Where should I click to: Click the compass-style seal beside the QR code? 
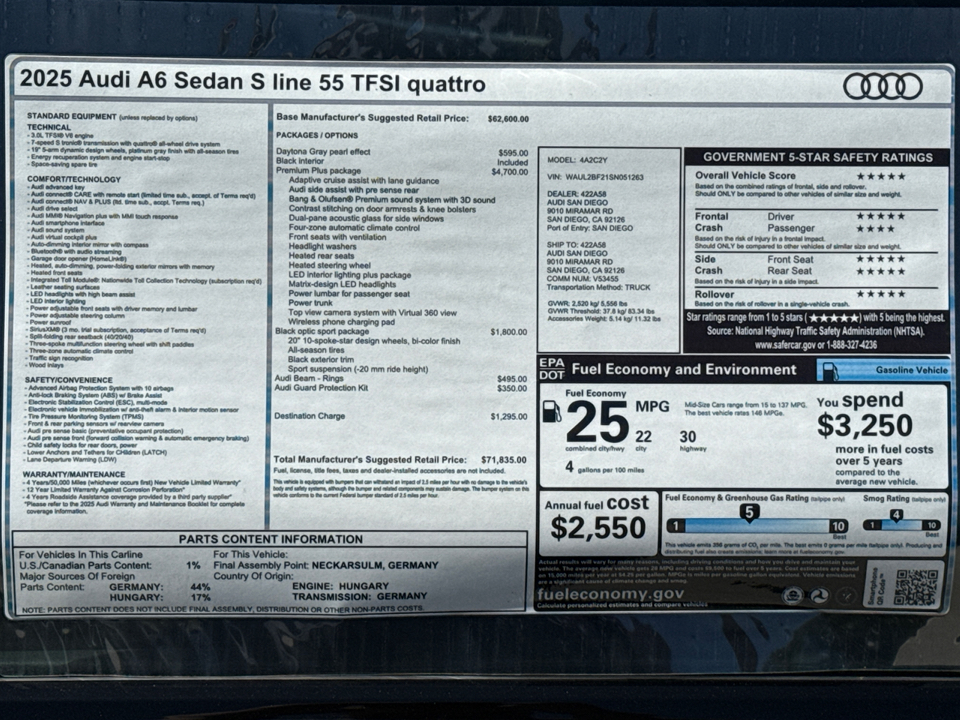845,594
